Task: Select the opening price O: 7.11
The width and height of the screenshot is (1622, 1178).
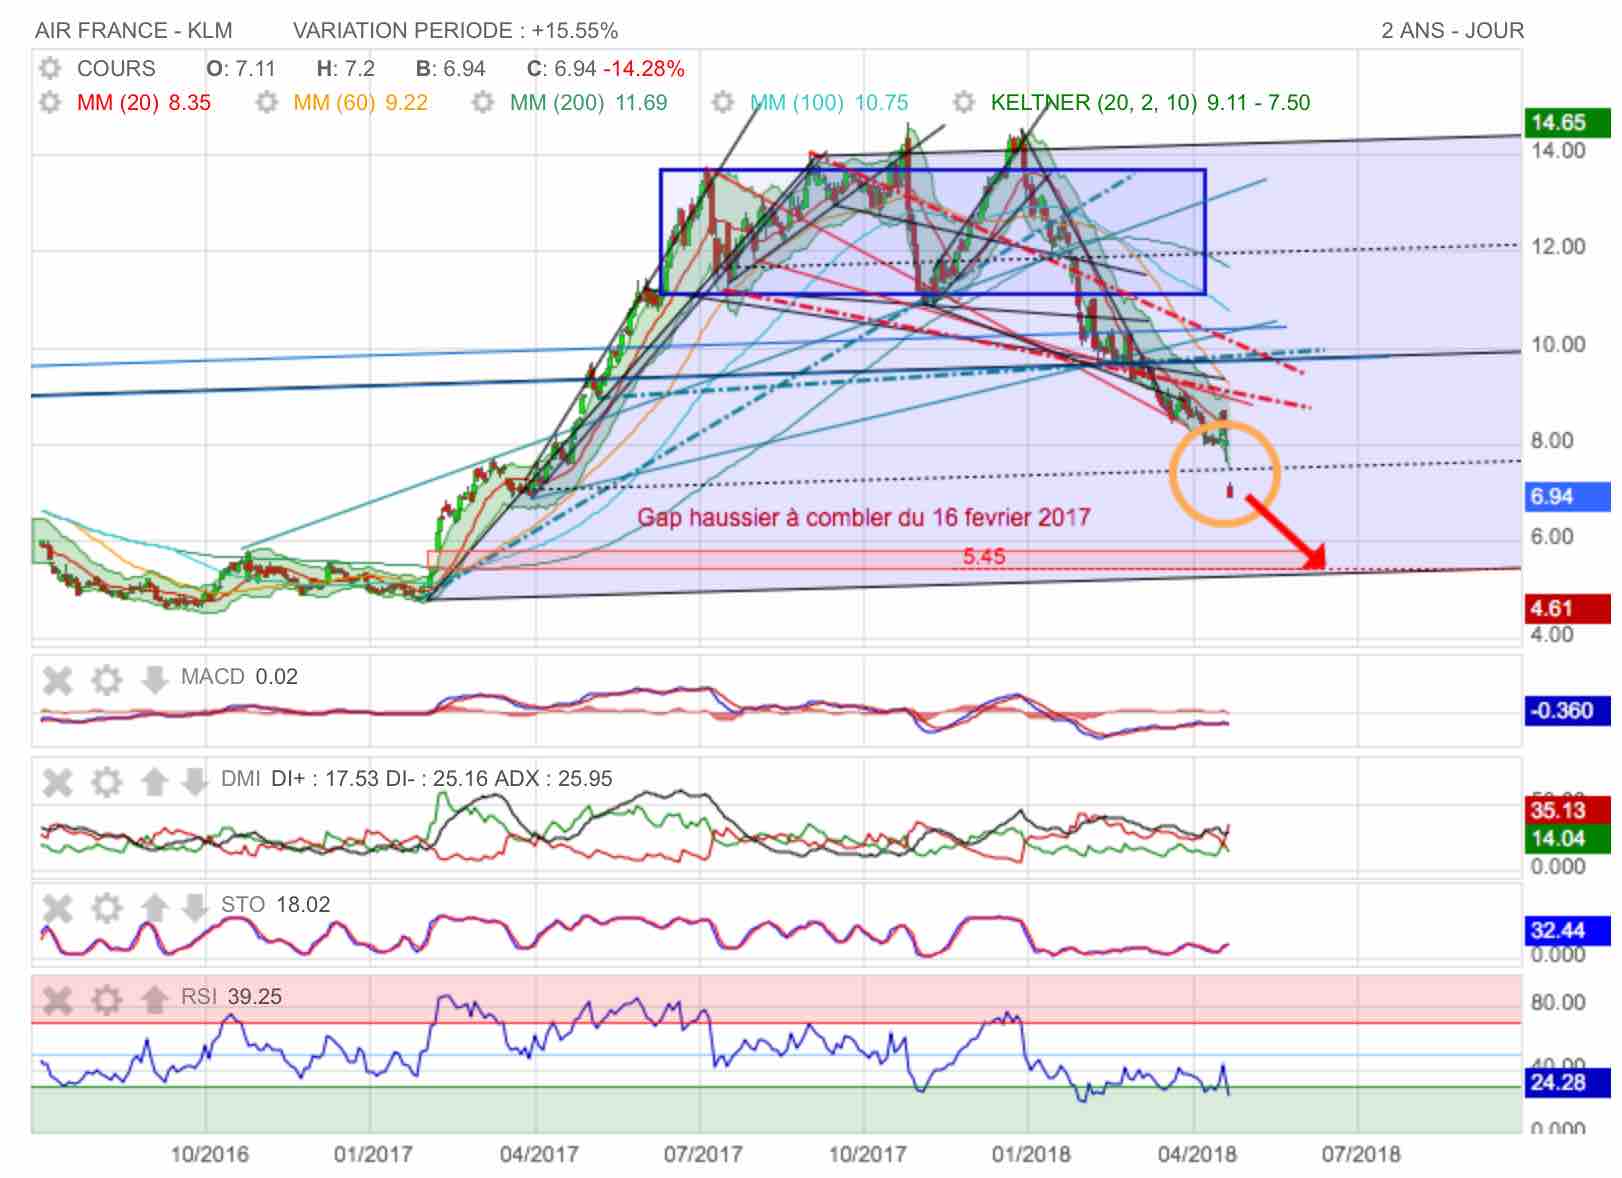Action: point(240,69)
